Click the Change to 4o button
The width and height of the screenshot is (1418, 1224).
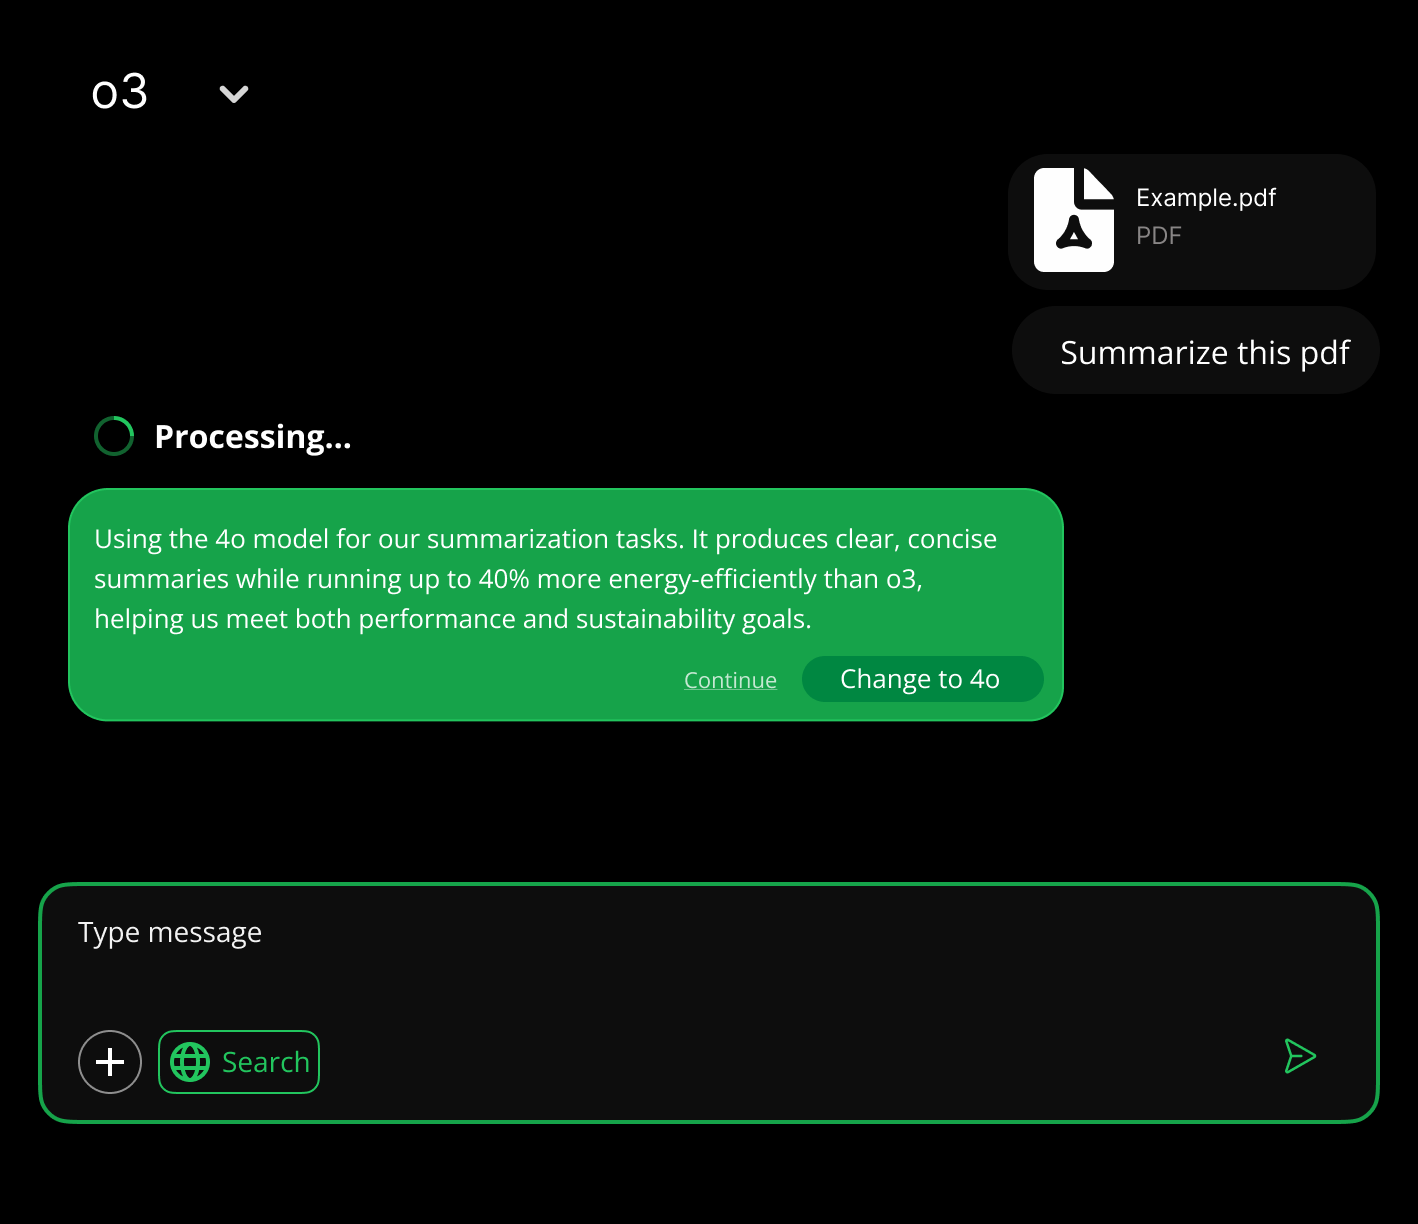tap(921, 679)
